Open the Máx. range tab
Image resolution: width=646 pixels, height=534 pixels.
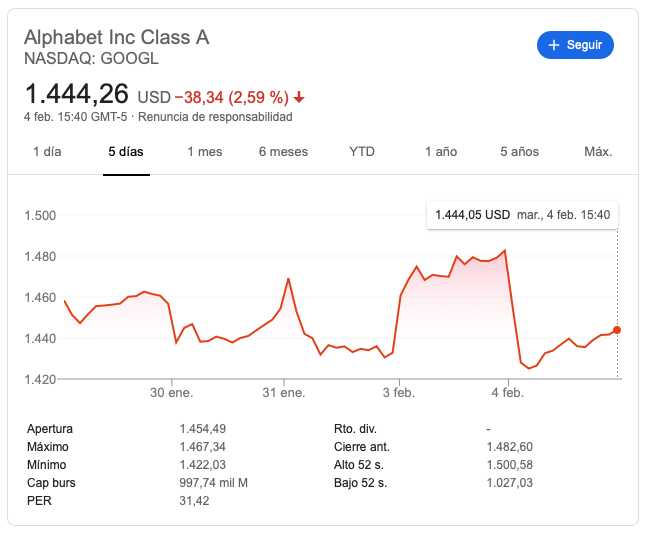[x=598, y=152]
